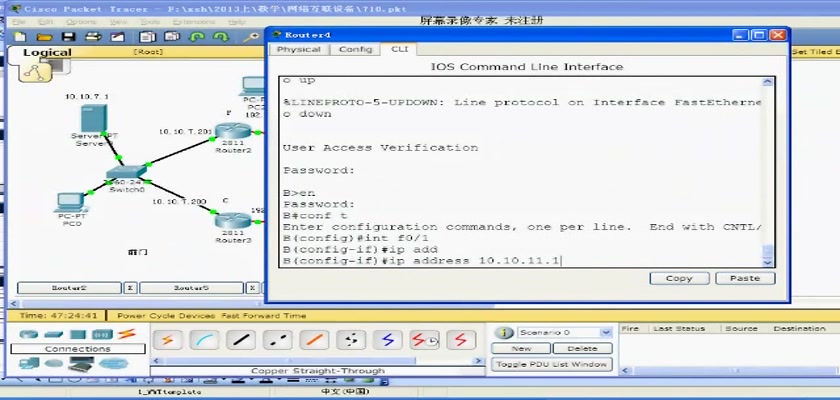
Task: Select the Connections lightning category icon
Action: point(127,334)
